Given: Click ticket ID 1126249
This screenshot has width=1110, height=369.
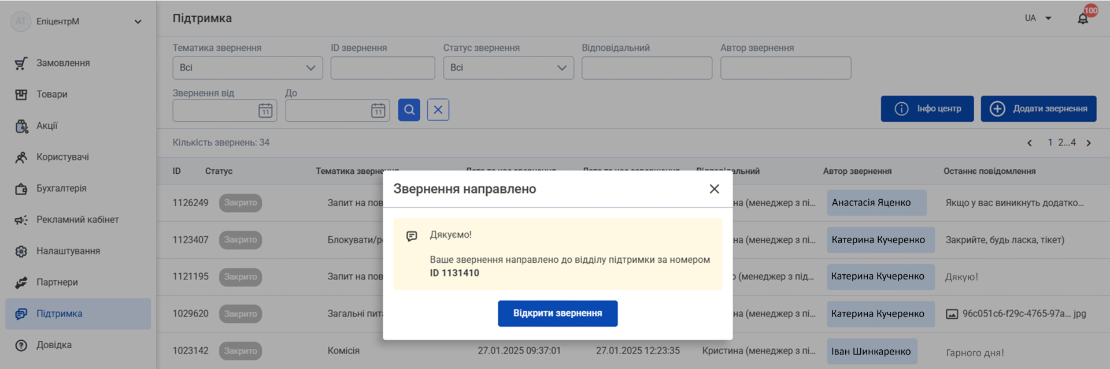Looking at the screenshot, I should coord(190,203).
